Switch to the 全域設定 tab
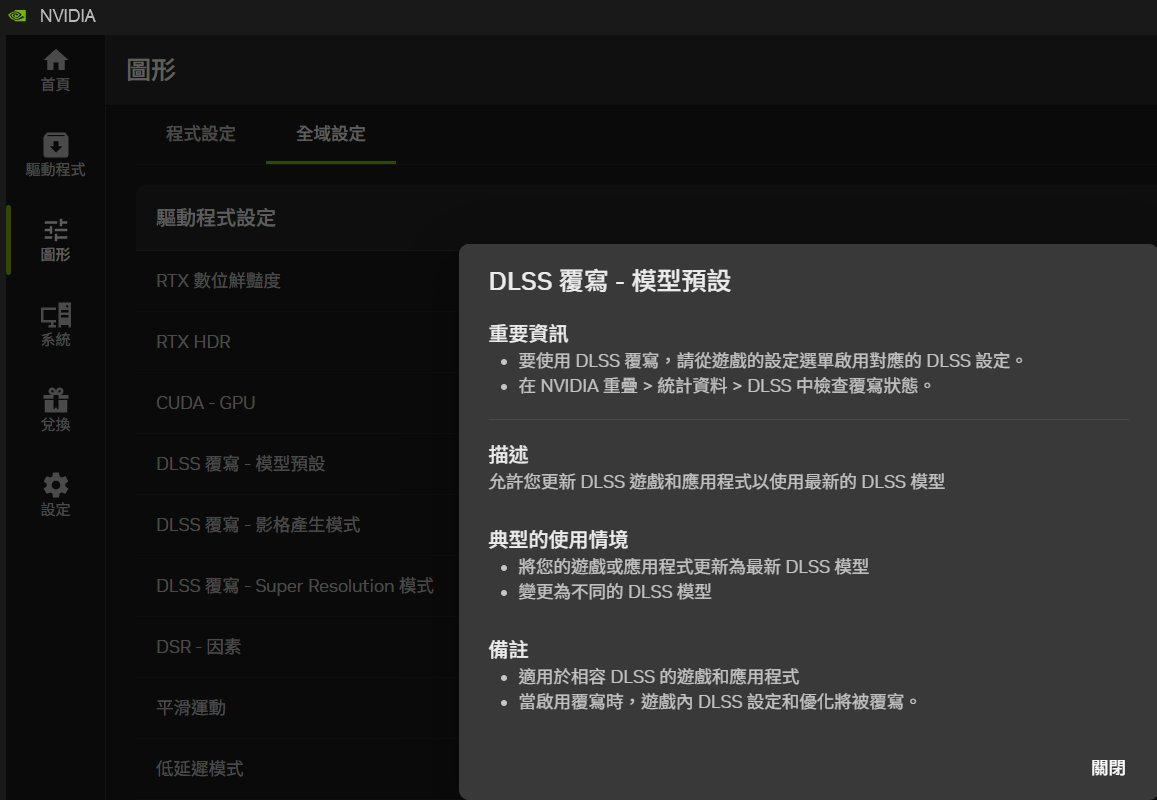The width and height of the screenshot is (1157, 800). 331,134
